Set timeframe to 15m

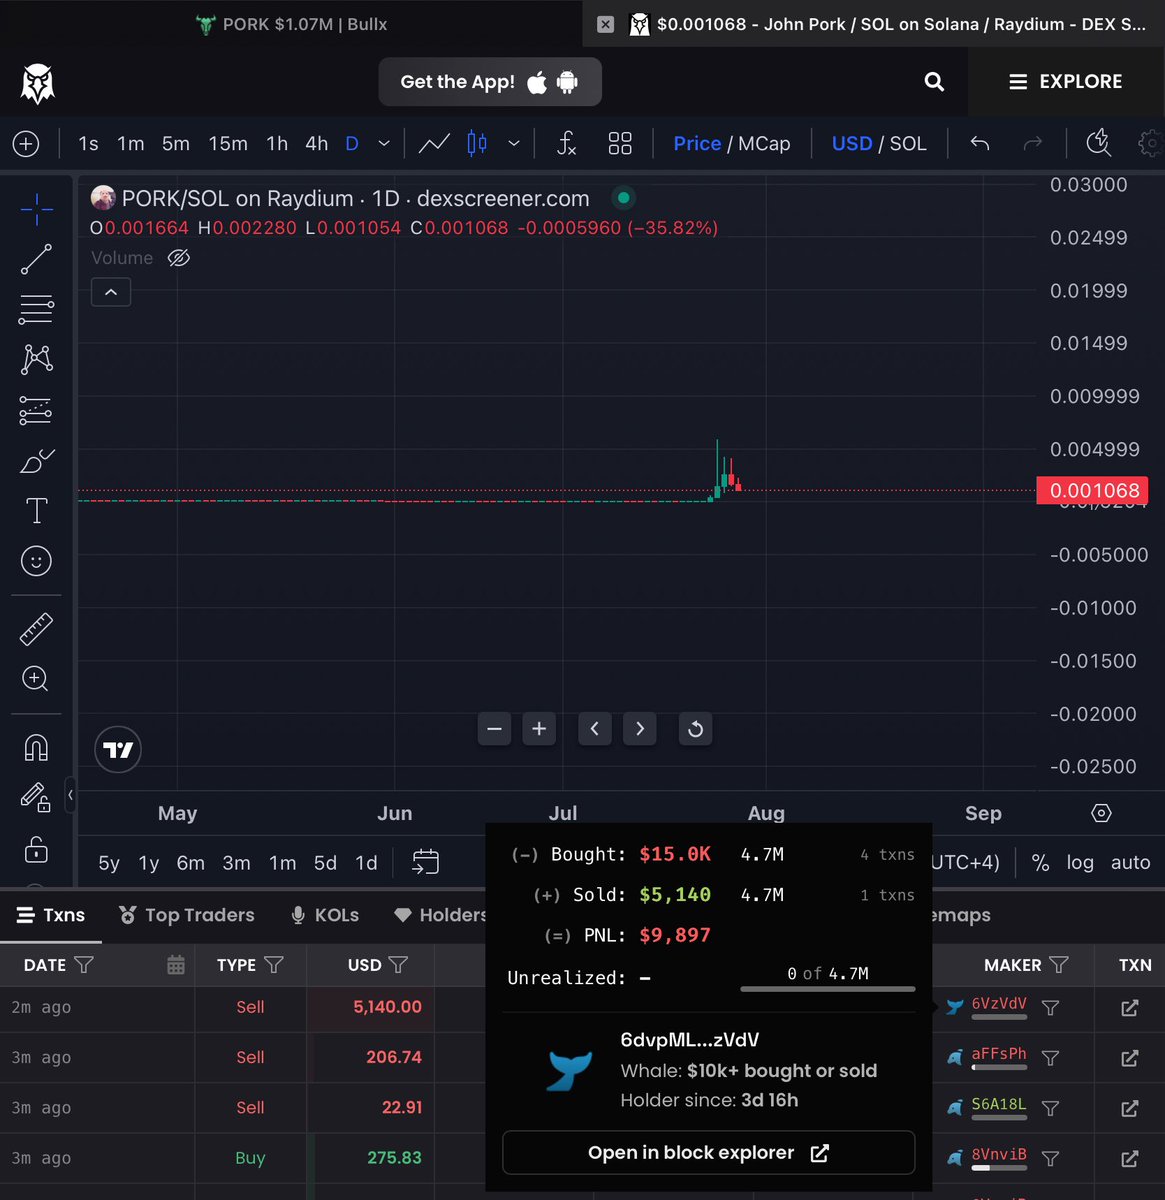228,144
